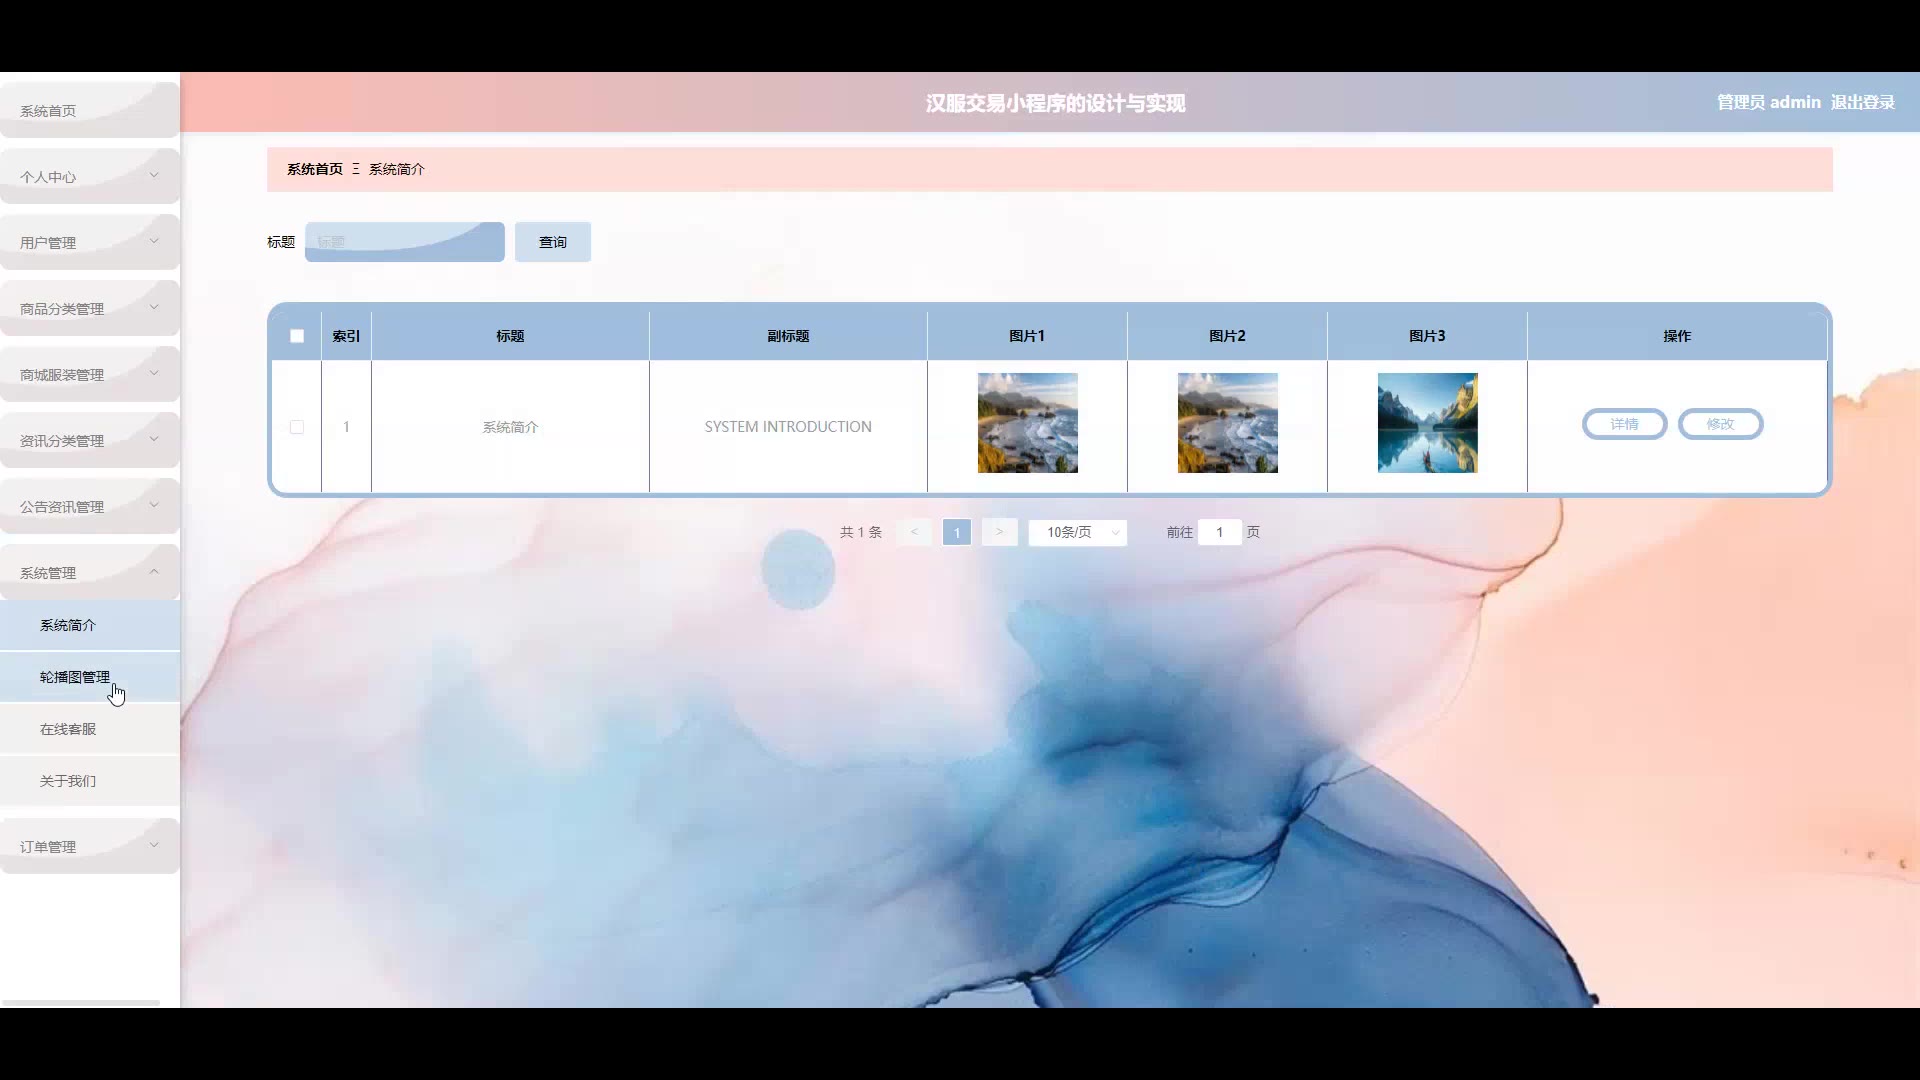Focus the 标题 search input field
This screenshot has width=1920, height=1080.
(404, 242)
